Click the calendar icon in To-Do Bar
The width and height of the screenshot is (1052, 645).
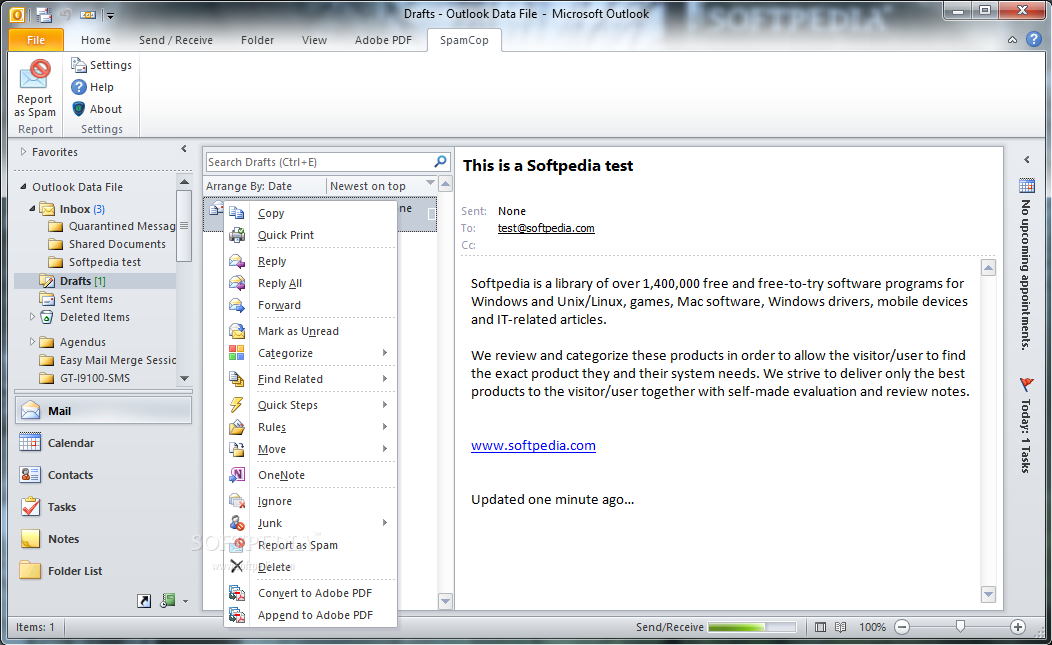pos(1027,185)
